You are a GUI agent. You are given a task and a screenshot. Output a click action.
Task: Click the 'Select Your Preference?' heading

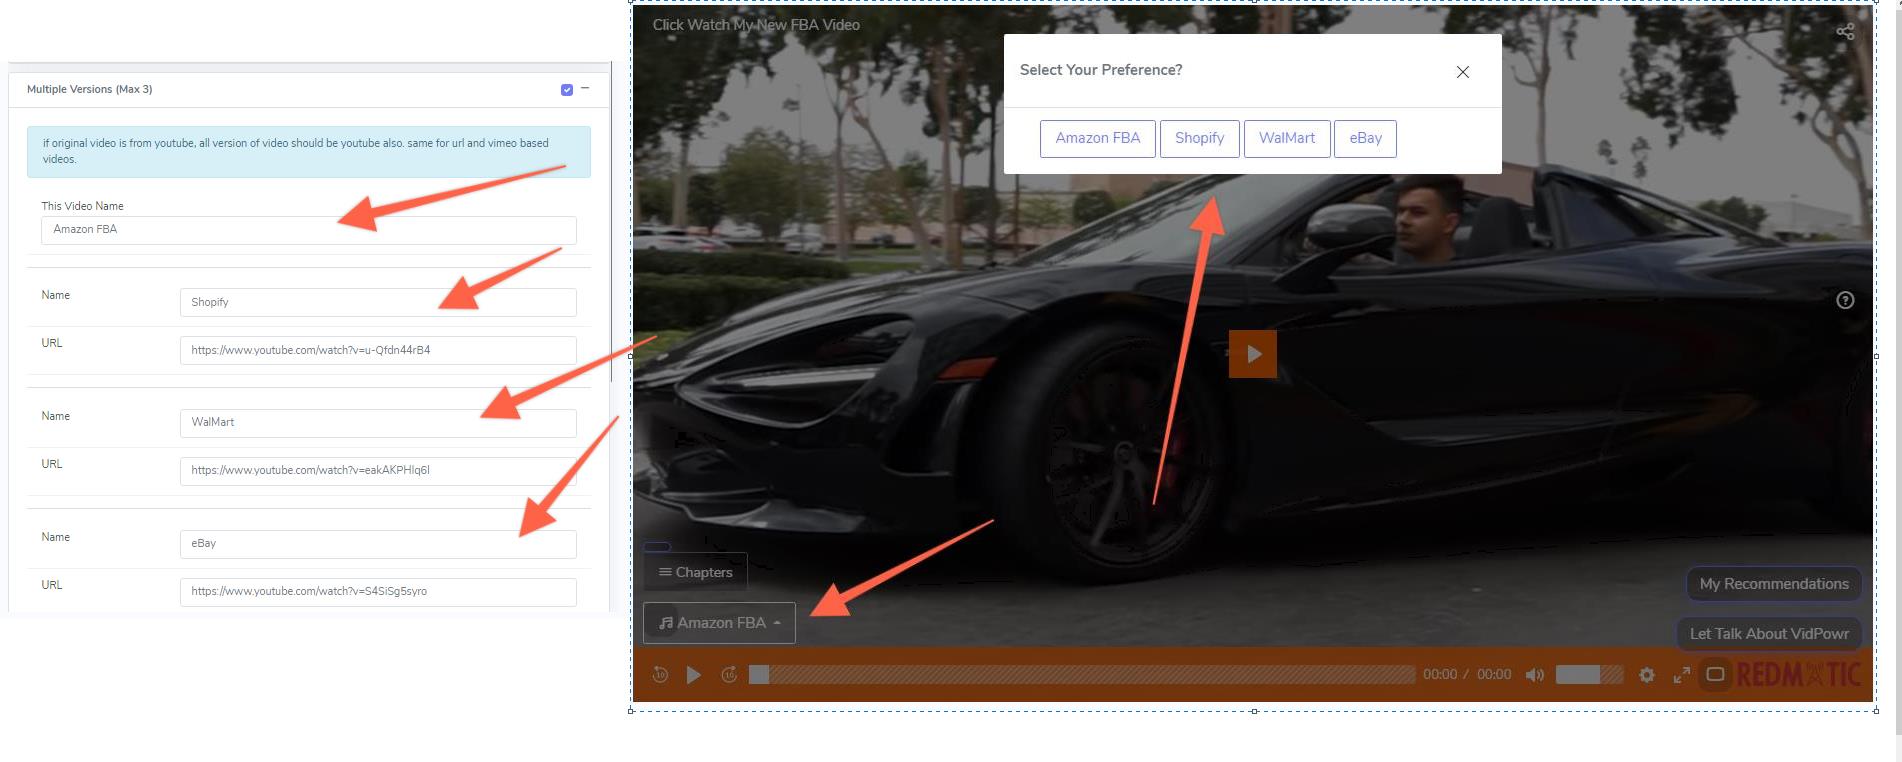click(1101, 70)
